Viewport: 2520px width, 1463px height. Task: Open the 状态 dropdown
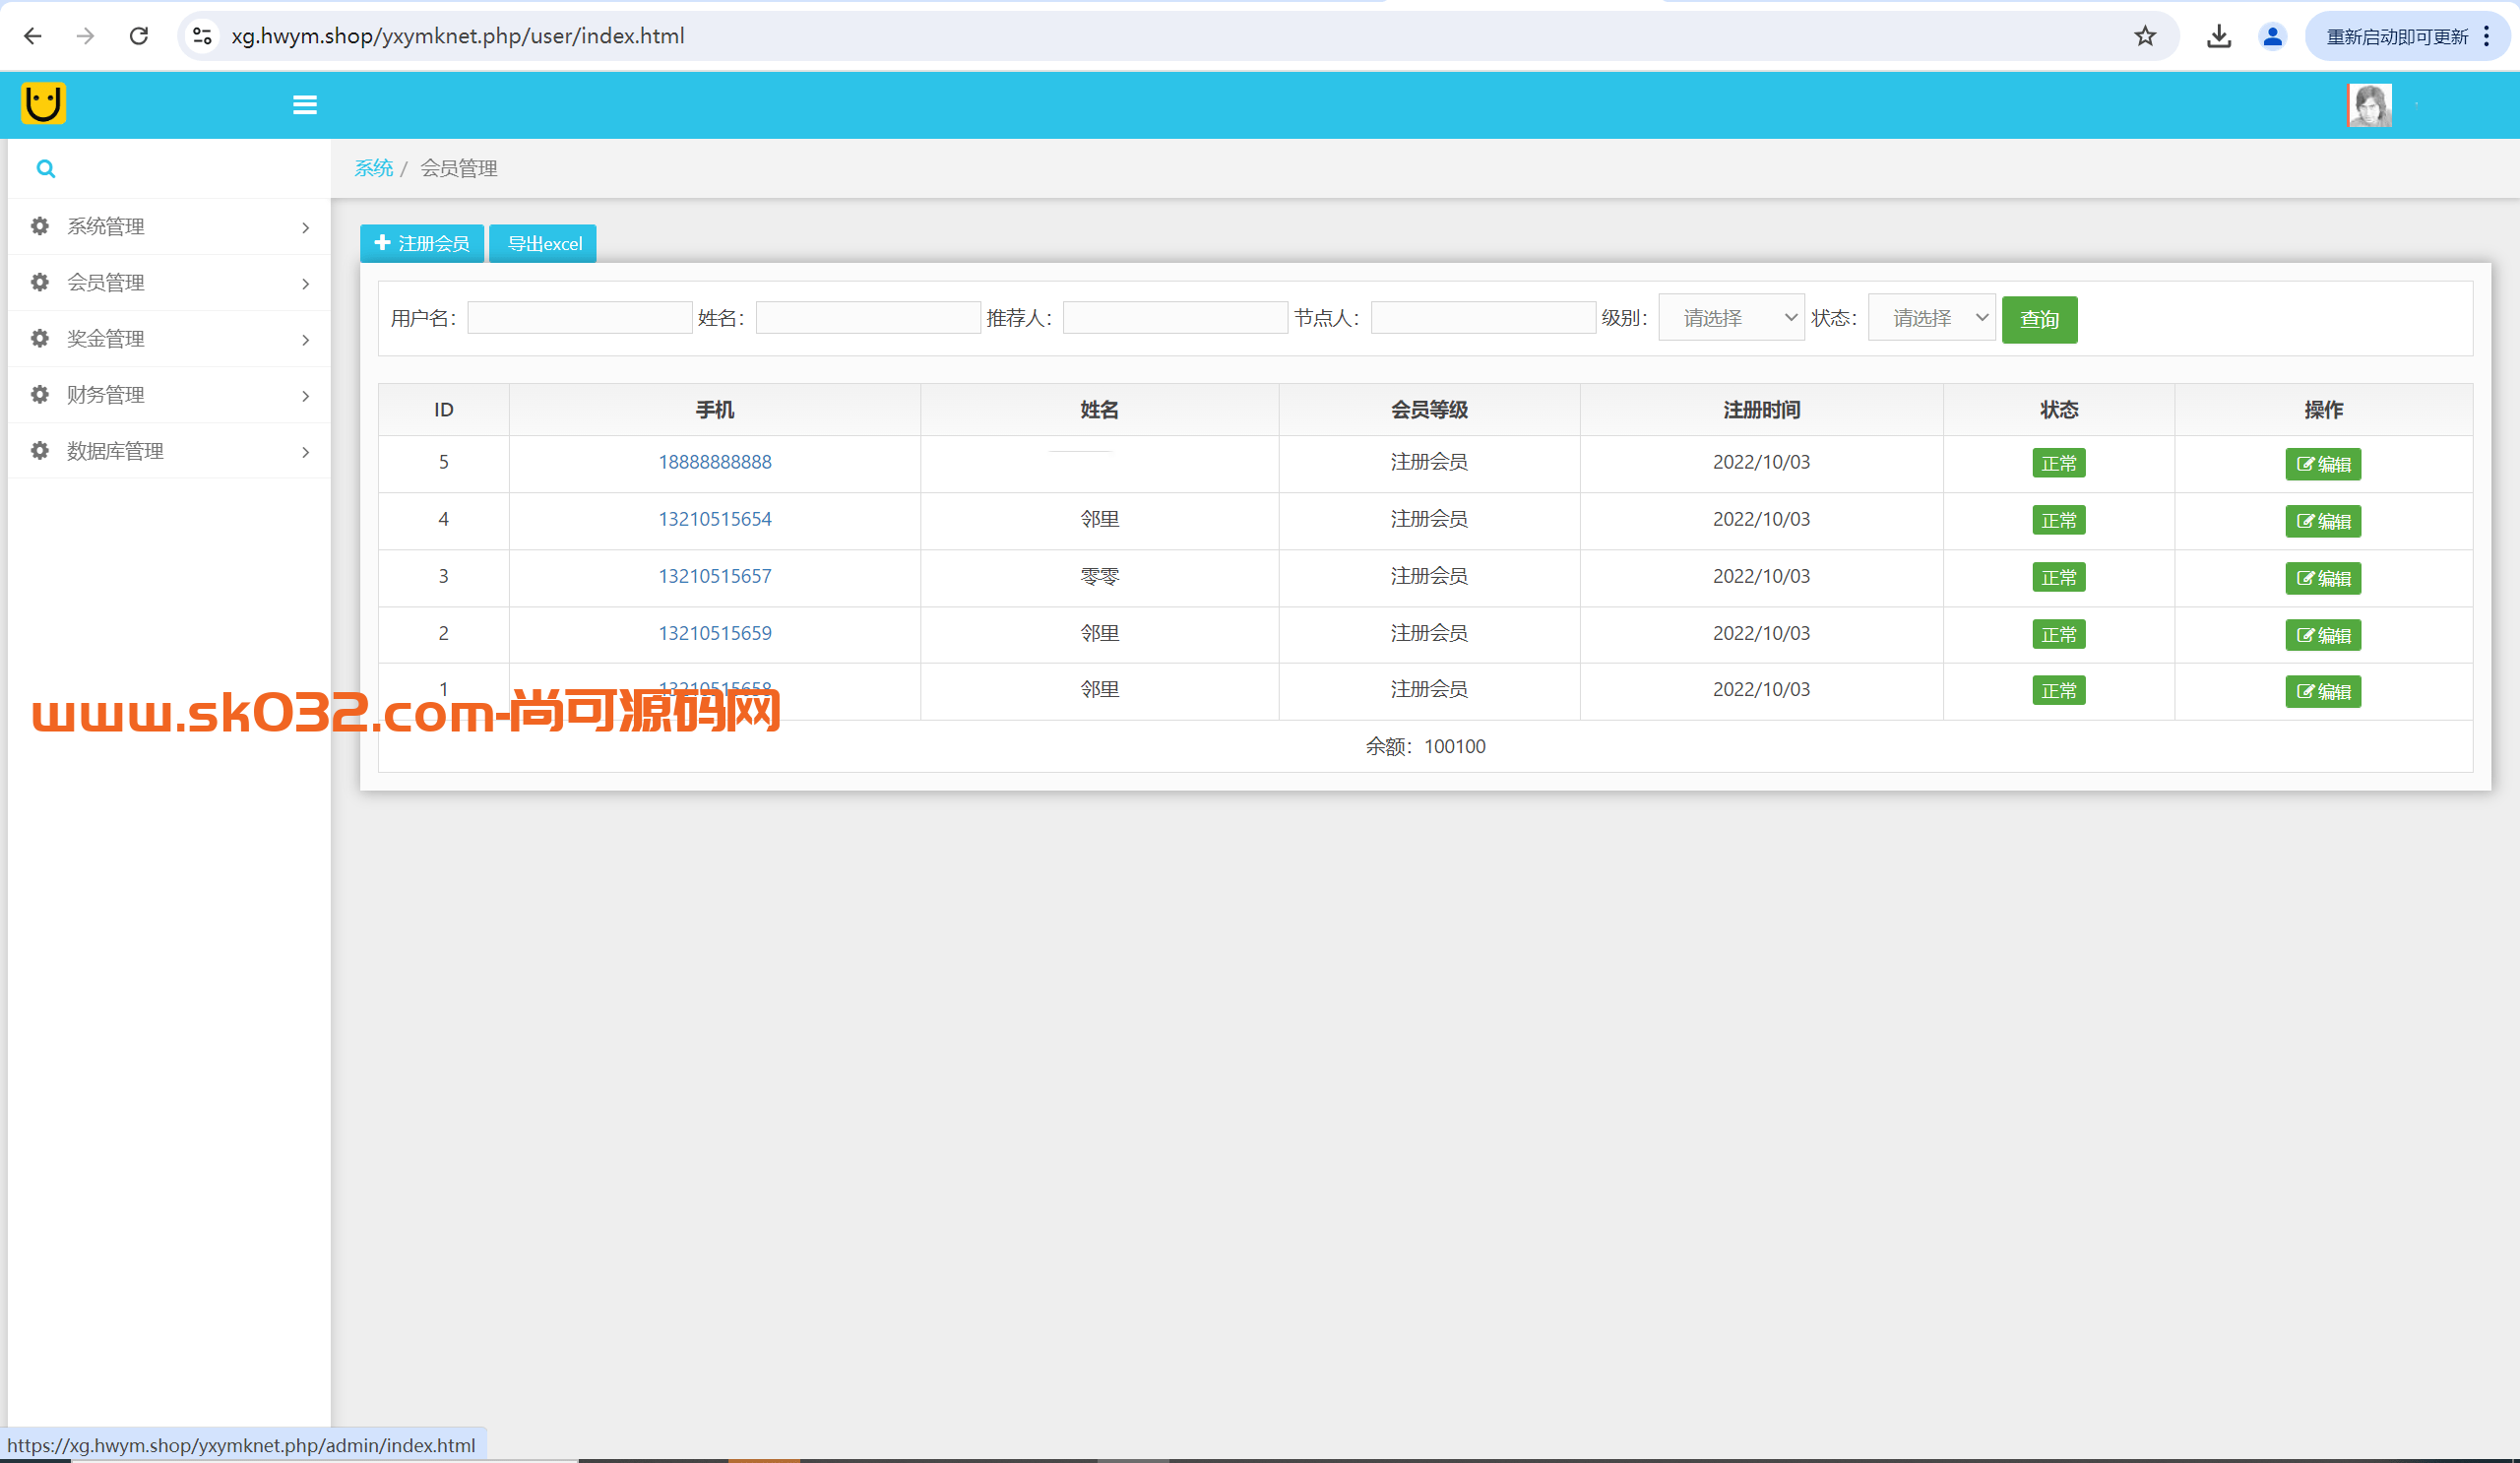click(x=1932, y=318)
